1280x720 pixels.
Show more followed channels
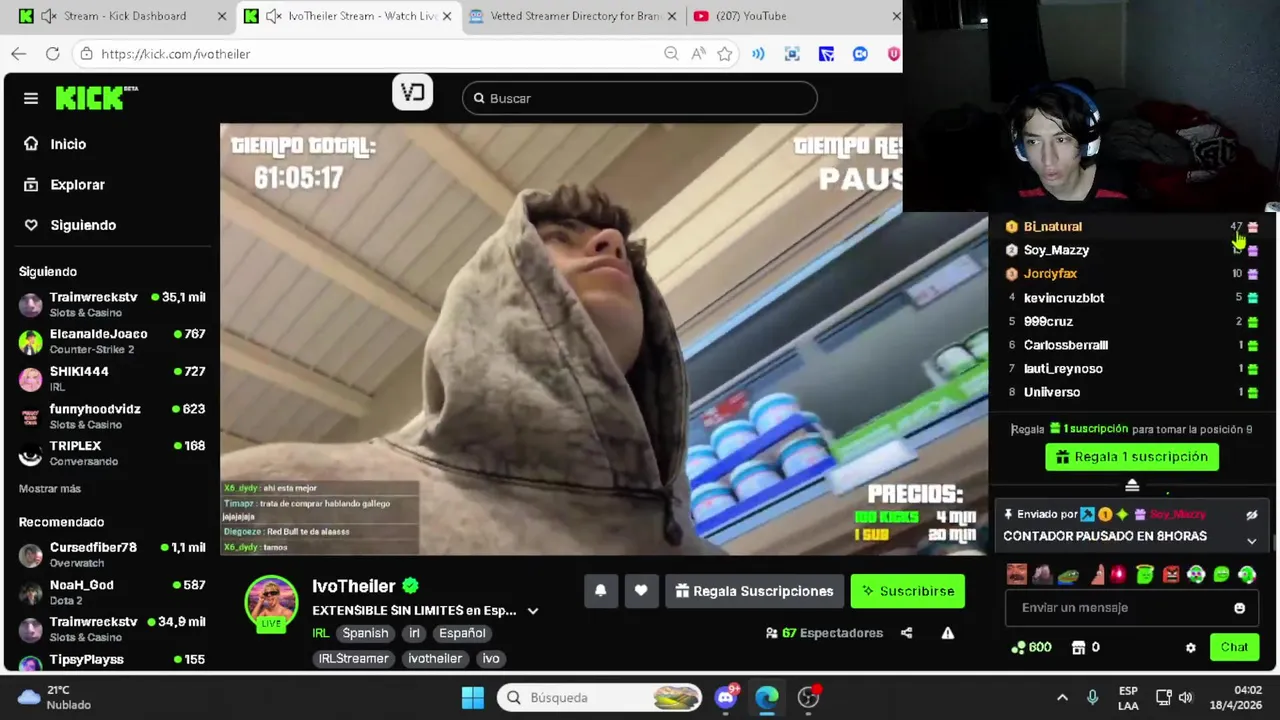50,489
